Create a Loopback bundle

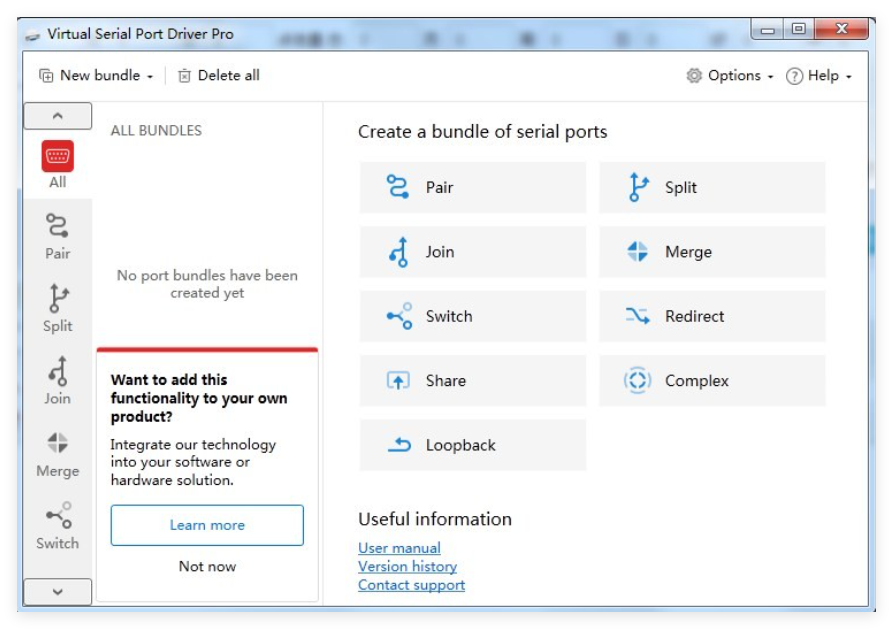(473, 445)
